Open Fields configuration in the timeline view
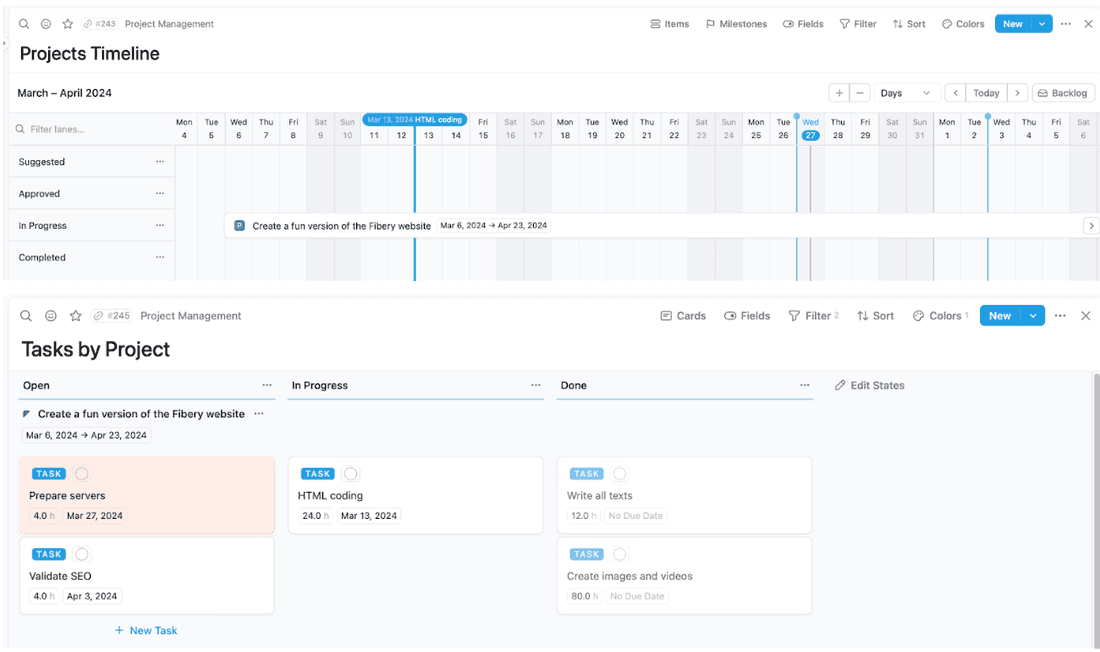 coord(803,23)
